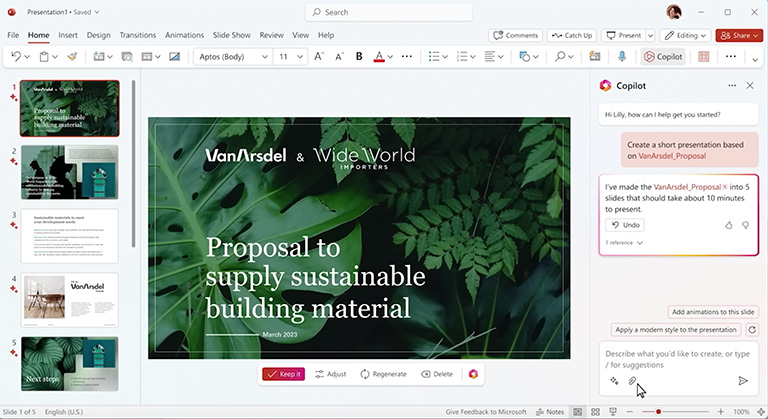Open Copilot from the ribbon
The image size is (768, 419).
pos(664,57)
